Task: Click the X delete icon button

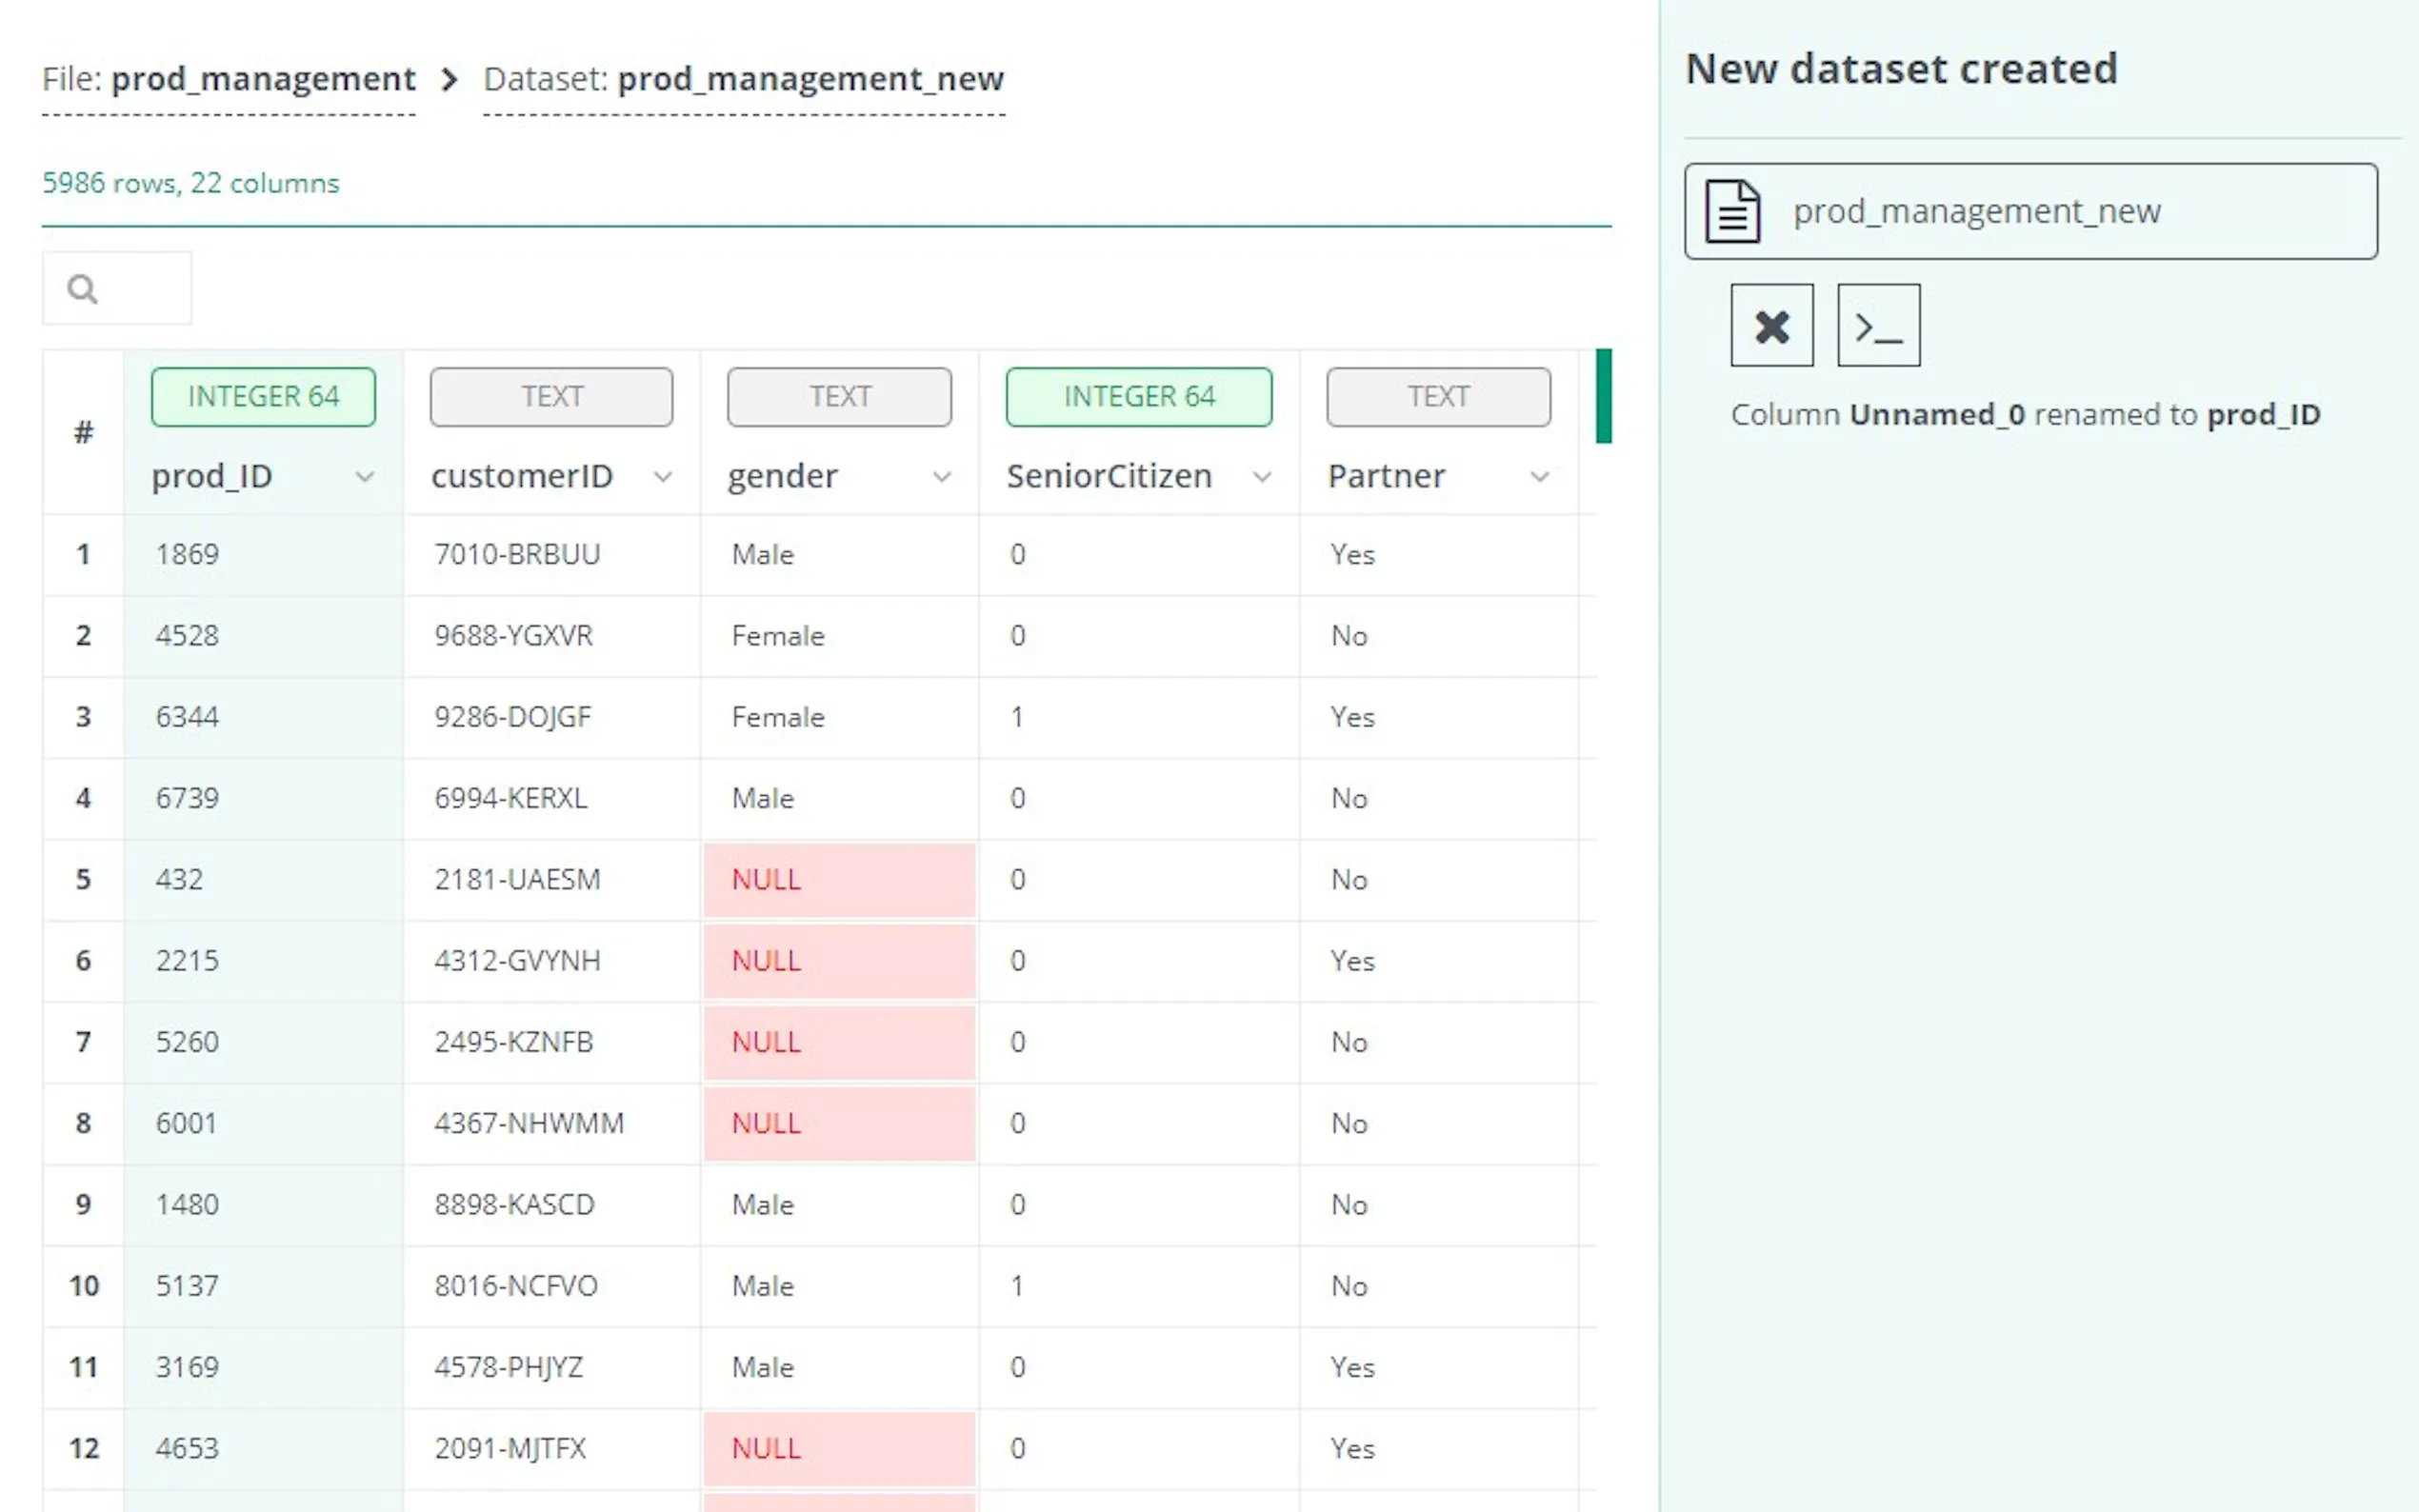Action: 1771,326
